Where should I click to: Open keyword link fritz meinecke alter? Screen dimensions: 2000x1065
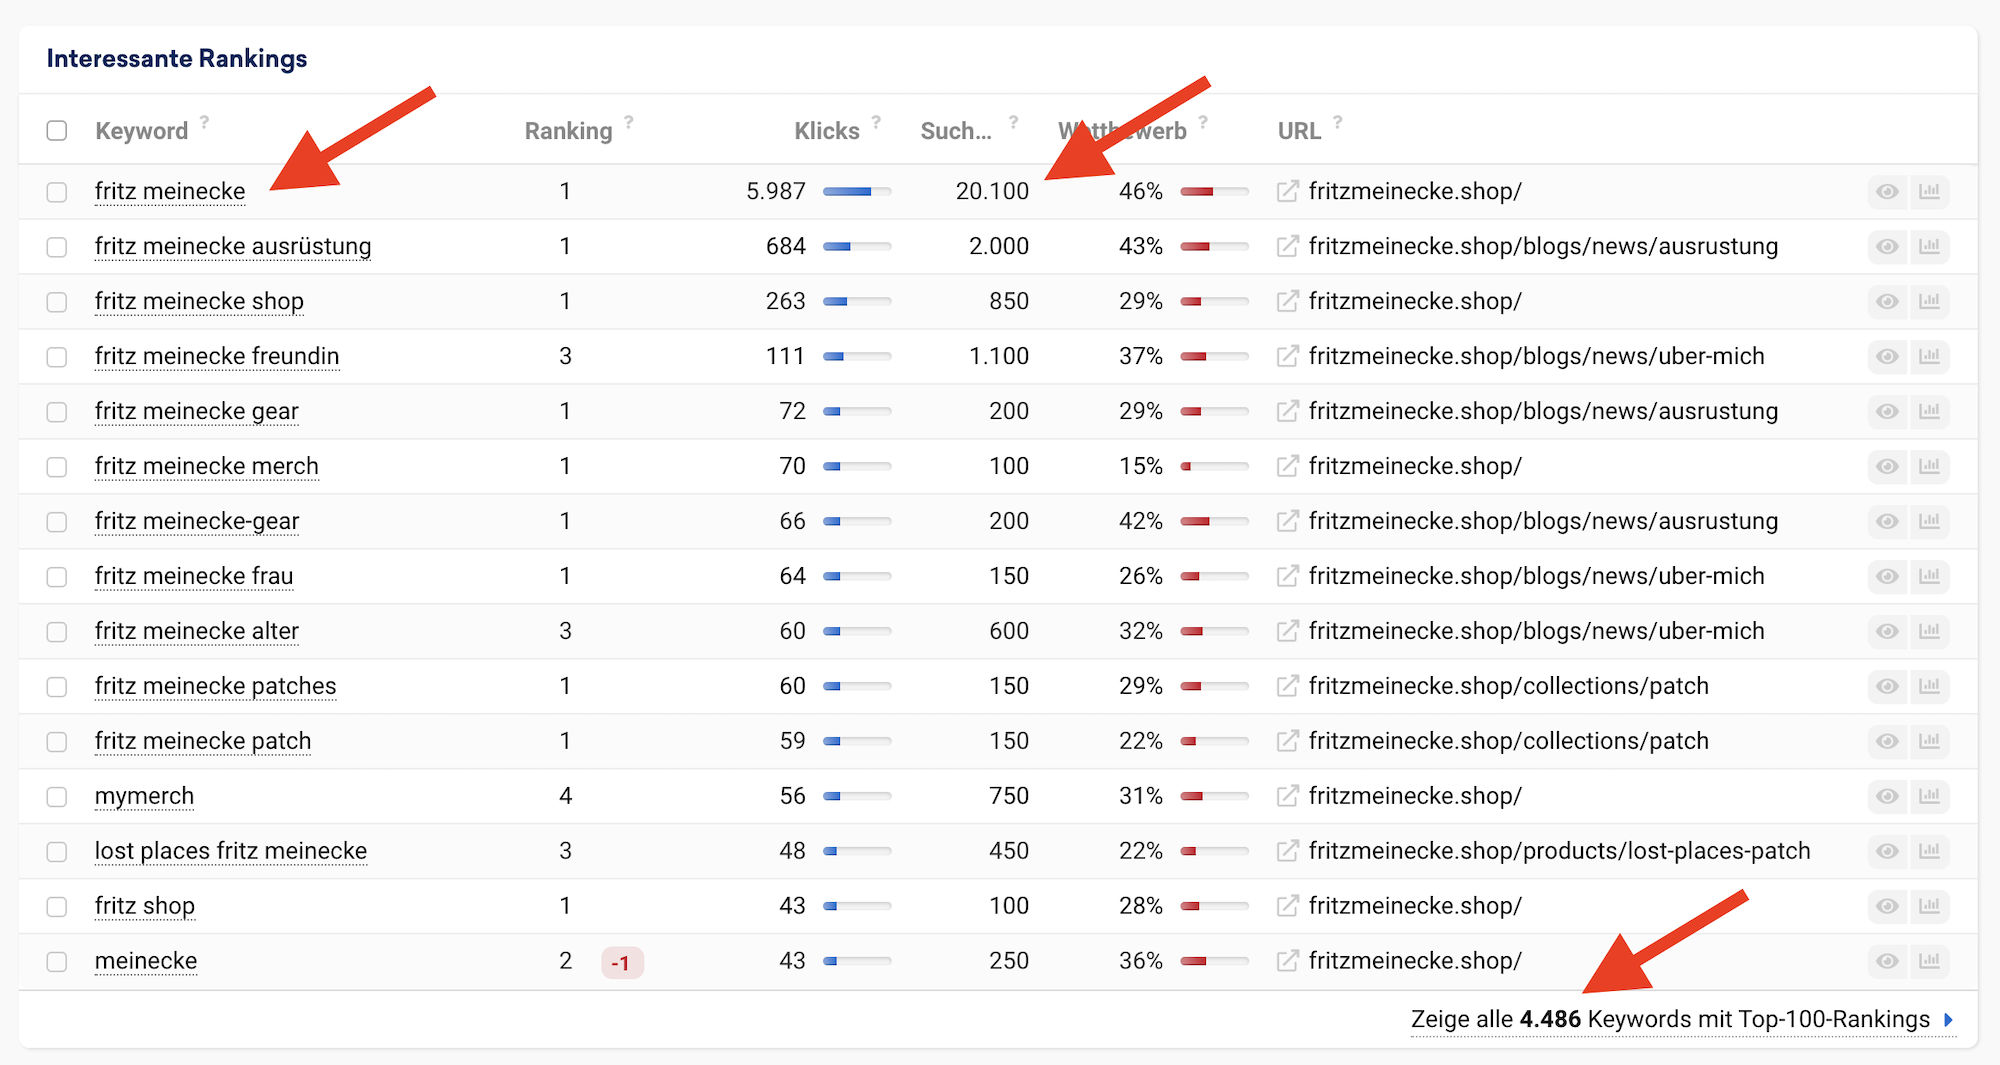(197, 631)
